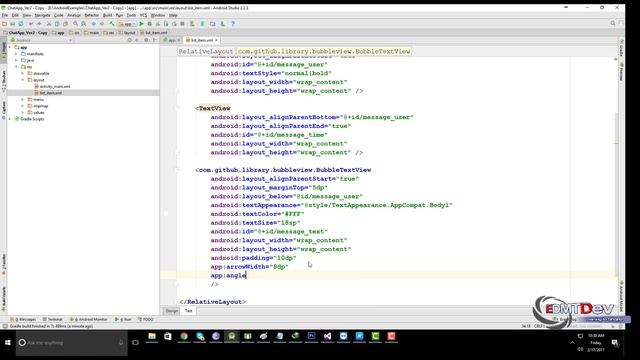Click RelativeLayout in XML breadcrumb
The width and height of the screenshot is (640, 360).
[206, 51]
